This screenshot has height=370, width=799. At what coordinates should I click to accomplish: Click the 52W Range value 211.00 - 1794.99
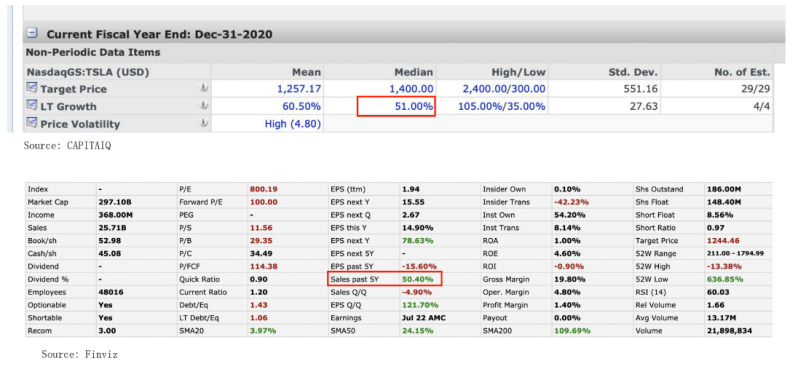click(x=735, y=254)
